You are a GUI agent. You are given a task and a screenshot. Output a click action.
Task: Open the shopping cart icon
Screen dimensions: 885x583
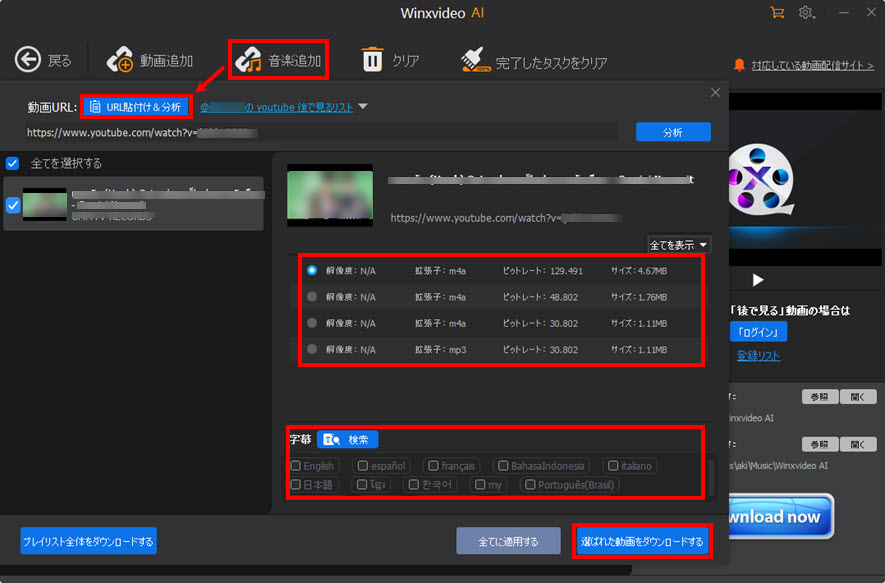[777, 12]
